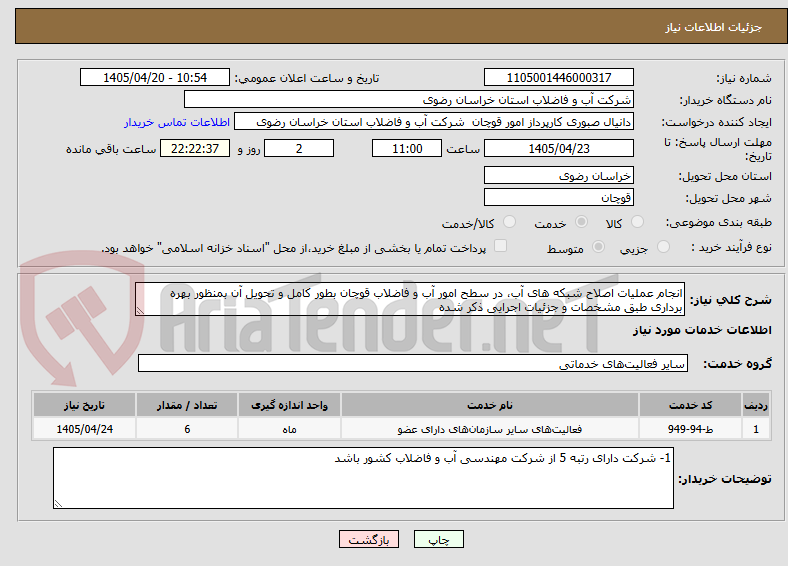Viewport: 788px width, 566px height.
Task: Click the deadline date 1405/04/23 field
Action: pos(558,148)
